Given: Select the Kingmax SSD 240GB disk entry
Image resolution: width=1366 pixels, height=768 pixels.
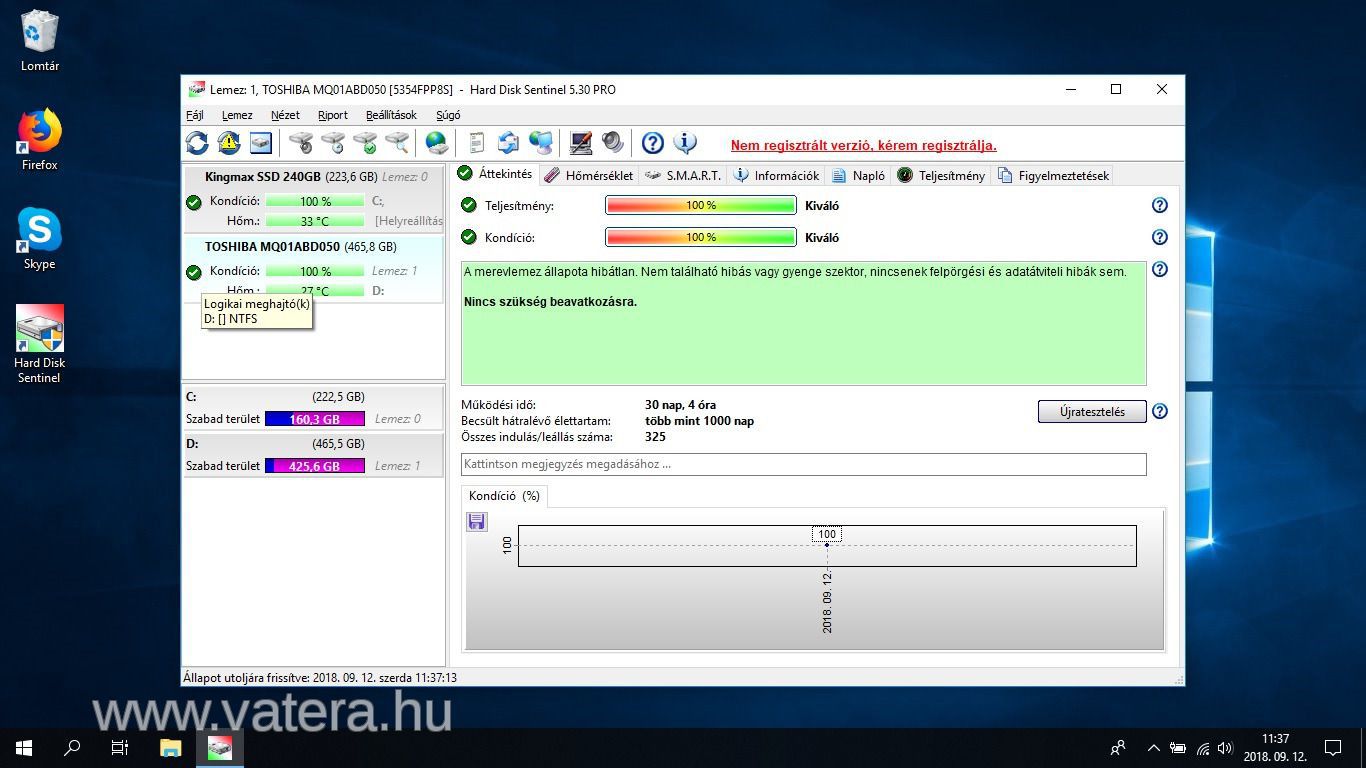Looking at the screenshot, I should coord(313,199).
